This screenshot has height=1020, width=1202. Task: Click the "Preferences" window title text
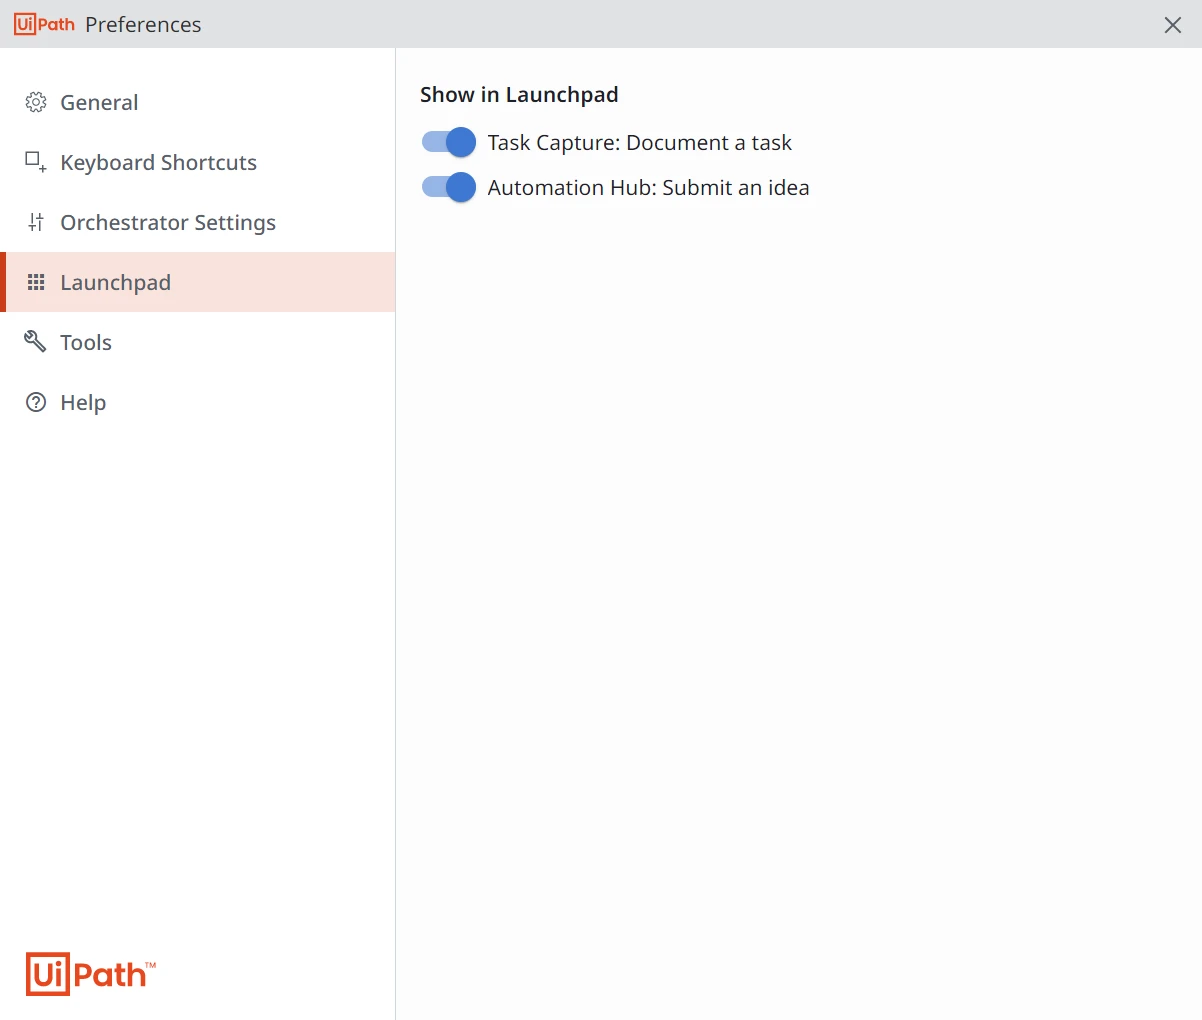tap(143, 25)
